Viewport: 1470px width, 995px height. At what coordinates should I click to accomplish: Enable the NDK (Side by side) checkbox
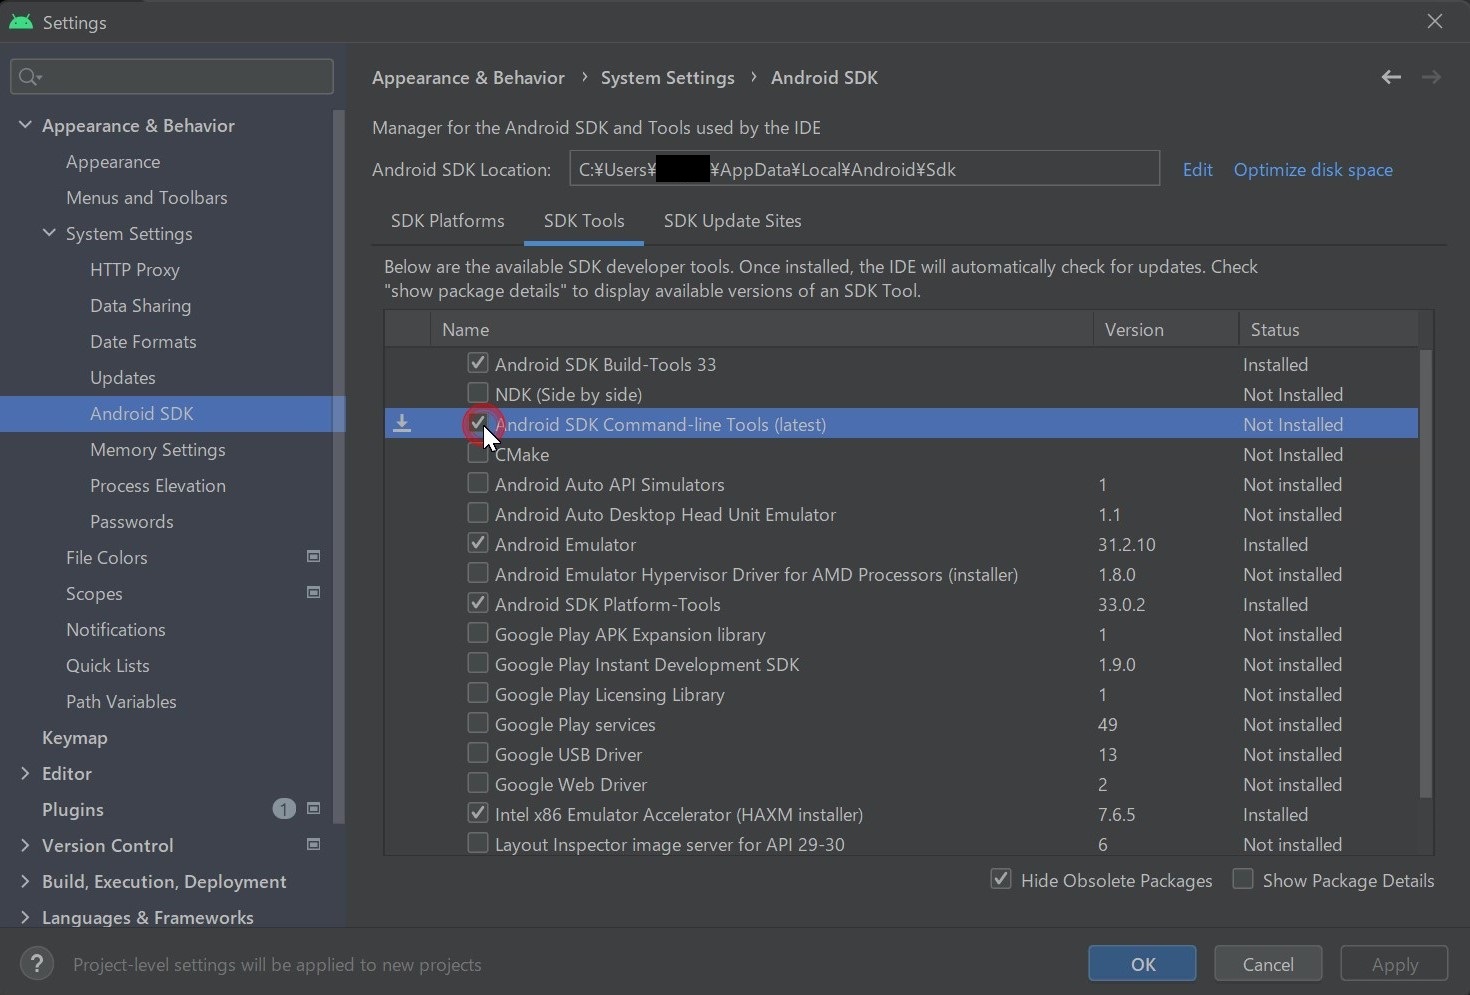pos(478,393)
